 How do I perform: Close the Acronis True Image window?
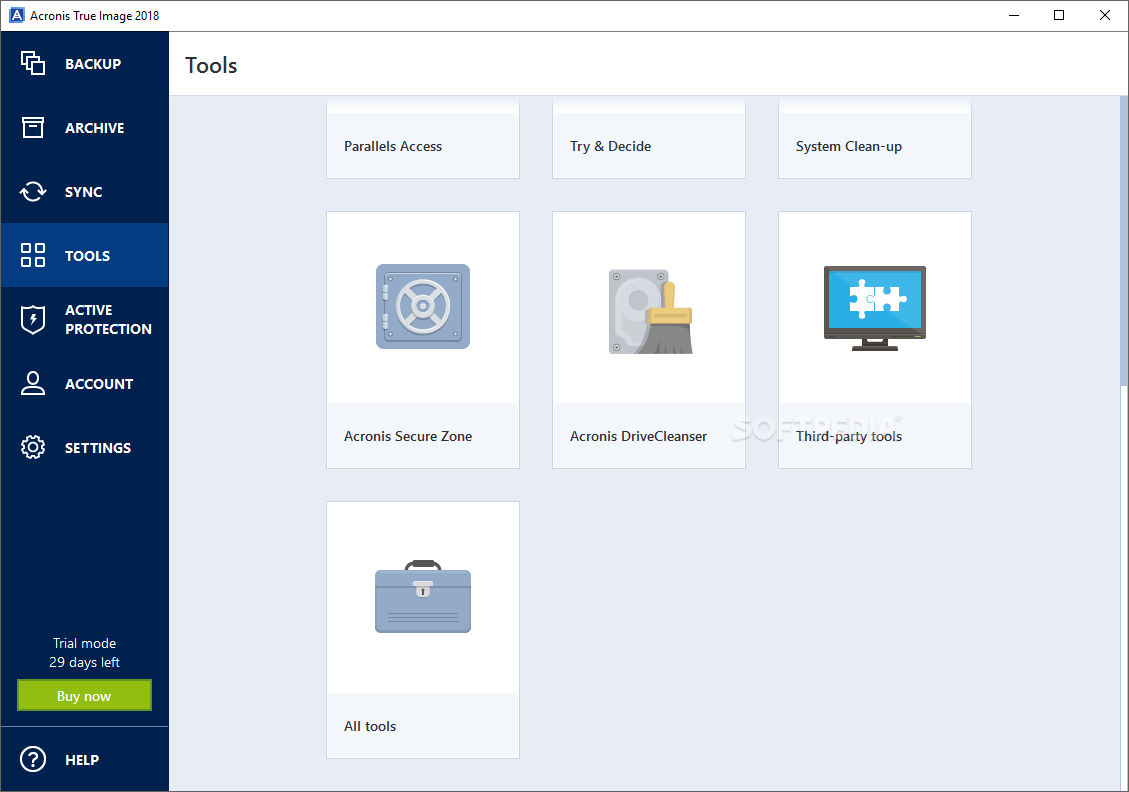point(1105,15)
